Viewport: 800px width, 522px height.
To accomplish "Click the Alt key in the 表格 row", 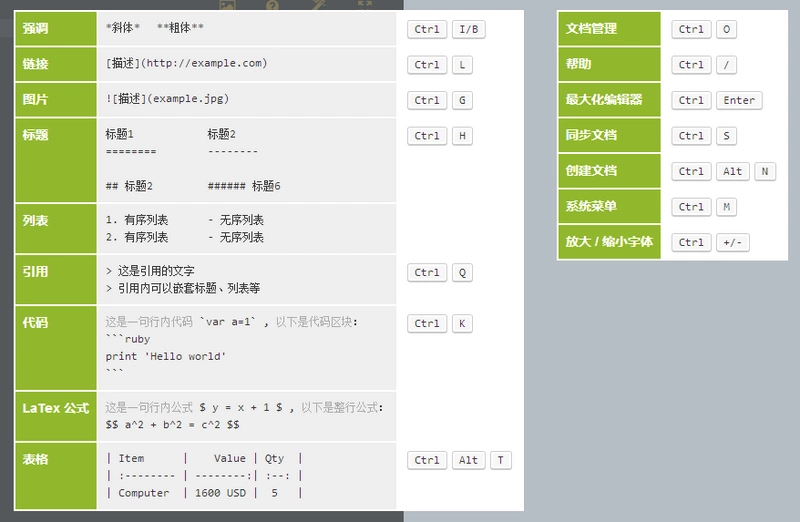I will click(x=468, y=460).
